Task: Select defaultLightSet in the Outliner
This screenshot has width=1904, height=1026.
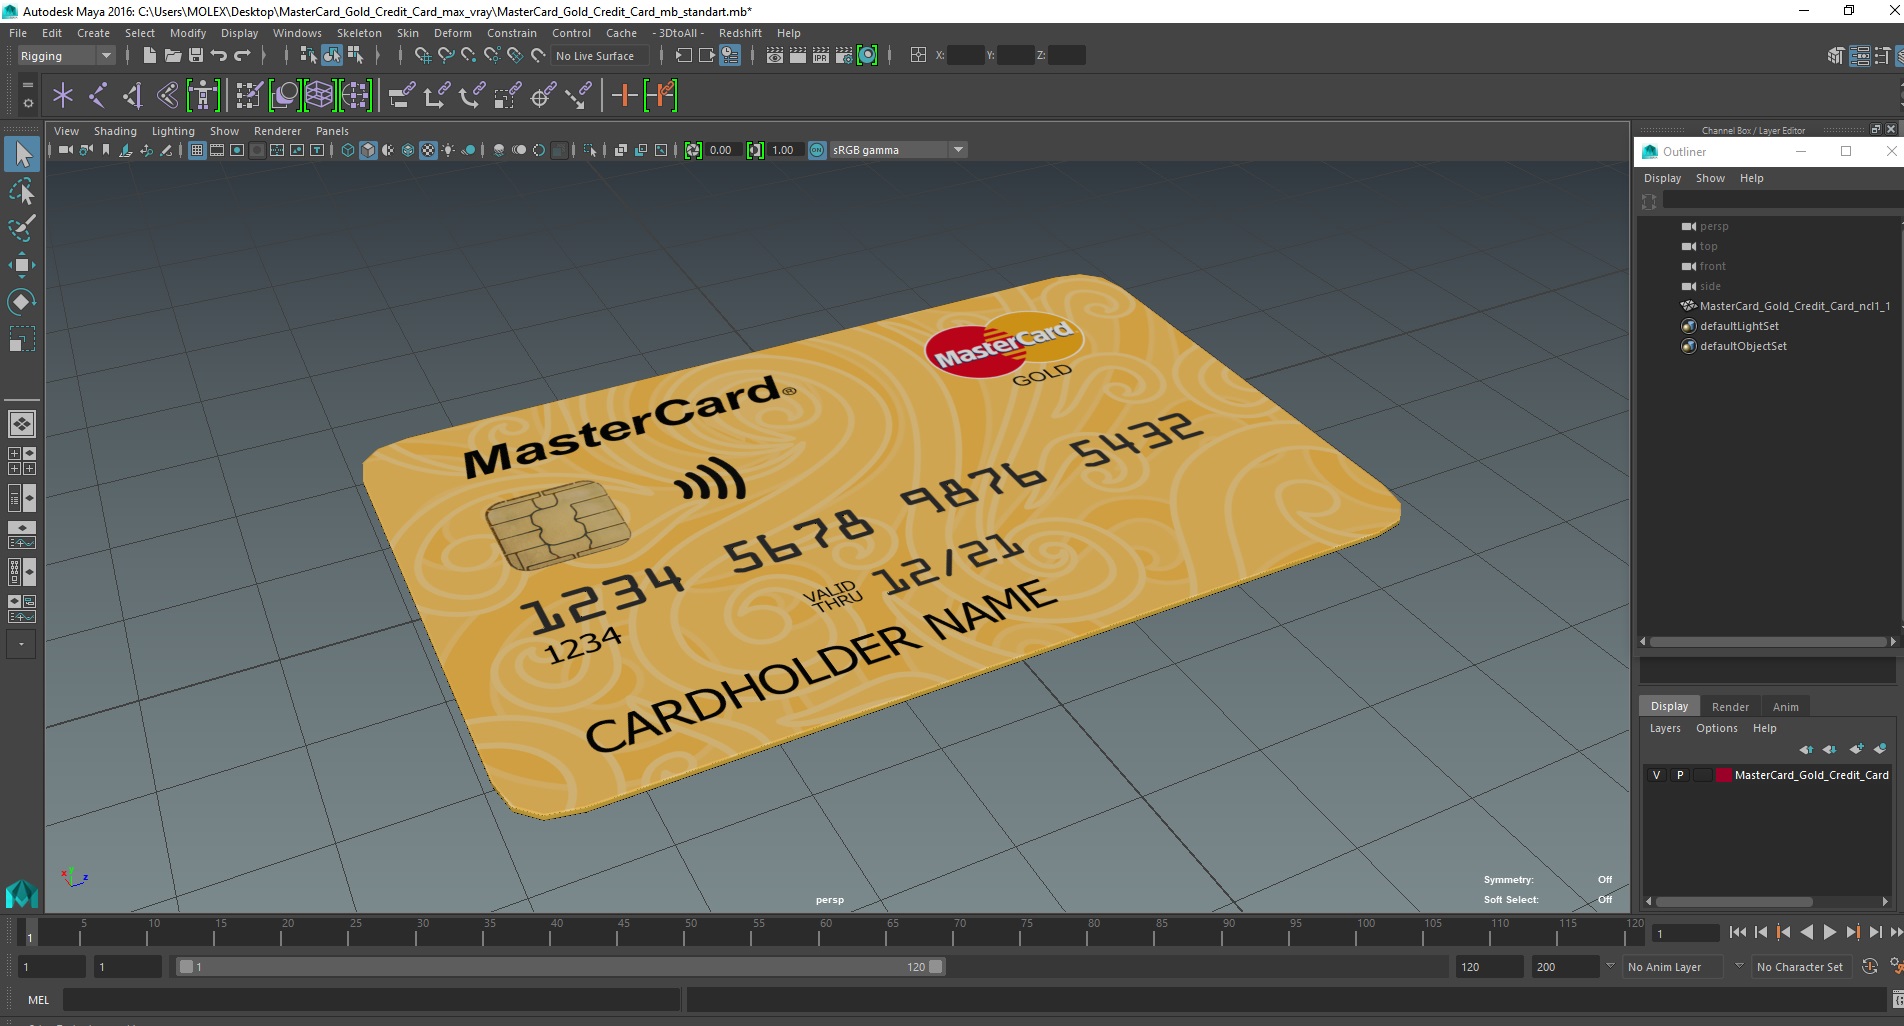Action: click(x=1739, y=326)
